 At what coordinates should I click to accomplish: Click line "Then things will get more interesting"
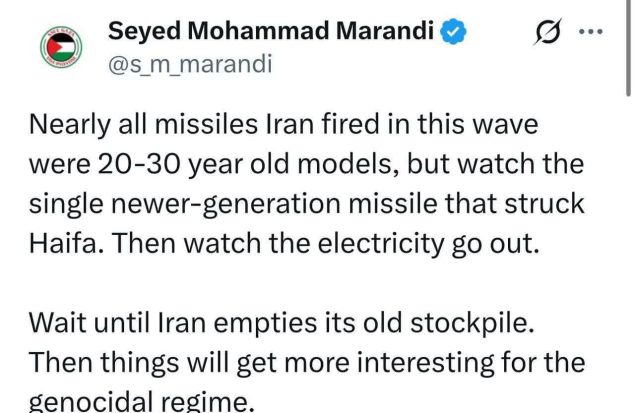(x=307, y=362)
